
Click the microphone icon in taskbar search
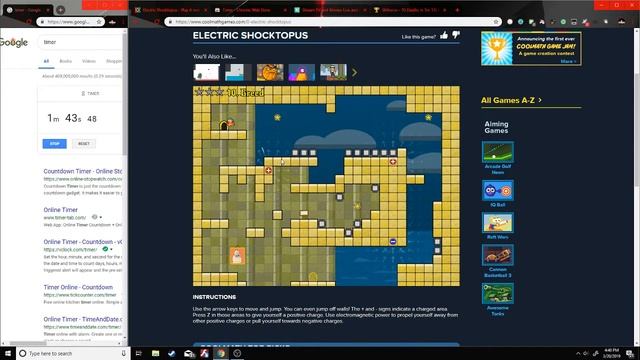(123, 353)
